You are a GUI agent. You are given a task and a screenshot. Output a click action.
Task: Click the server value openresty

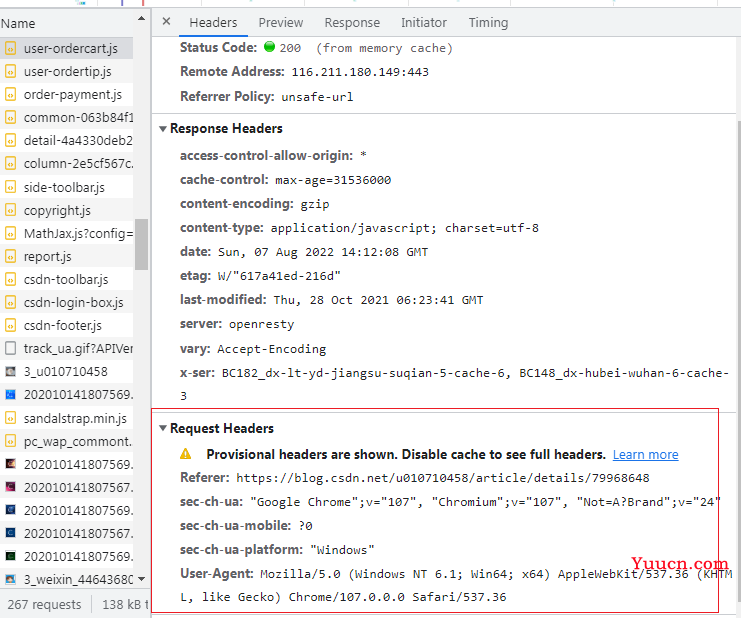261,324
